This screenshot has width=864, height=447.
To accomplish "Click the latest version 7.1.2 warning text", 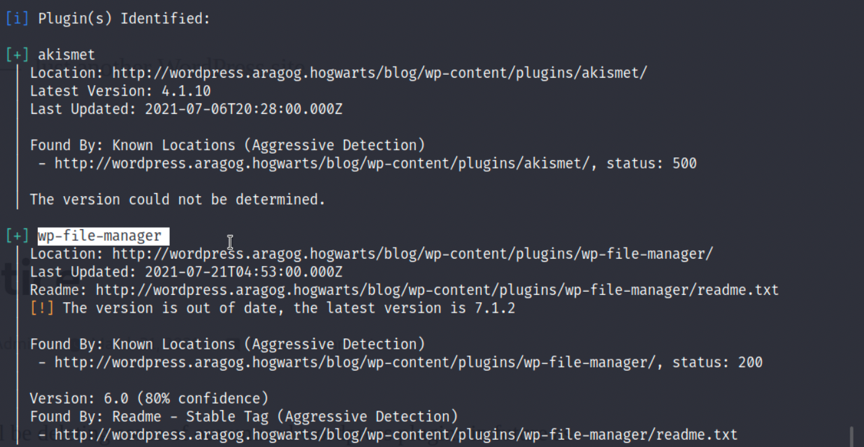I will point(289,308).
